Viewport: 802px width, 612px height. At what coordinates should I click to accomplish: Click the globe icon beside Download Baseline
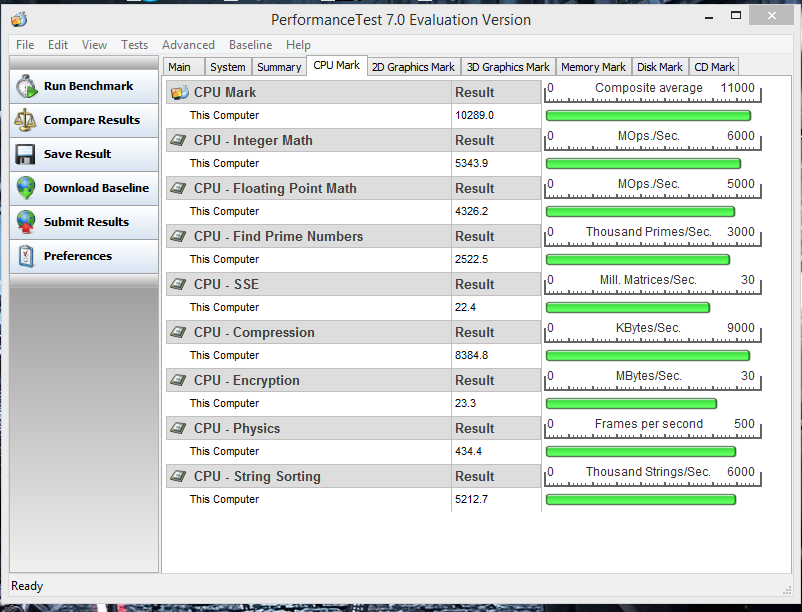[26, 188]
